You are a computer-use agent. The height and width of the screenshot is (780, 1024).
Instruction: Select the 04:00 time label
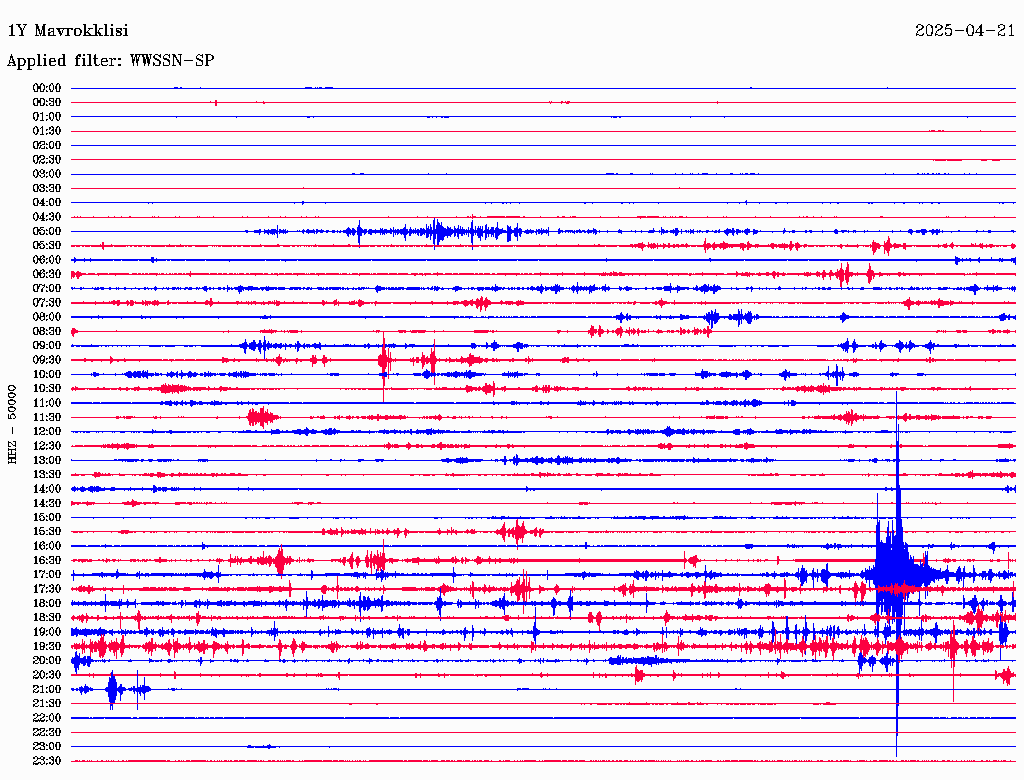click(47, 203)
